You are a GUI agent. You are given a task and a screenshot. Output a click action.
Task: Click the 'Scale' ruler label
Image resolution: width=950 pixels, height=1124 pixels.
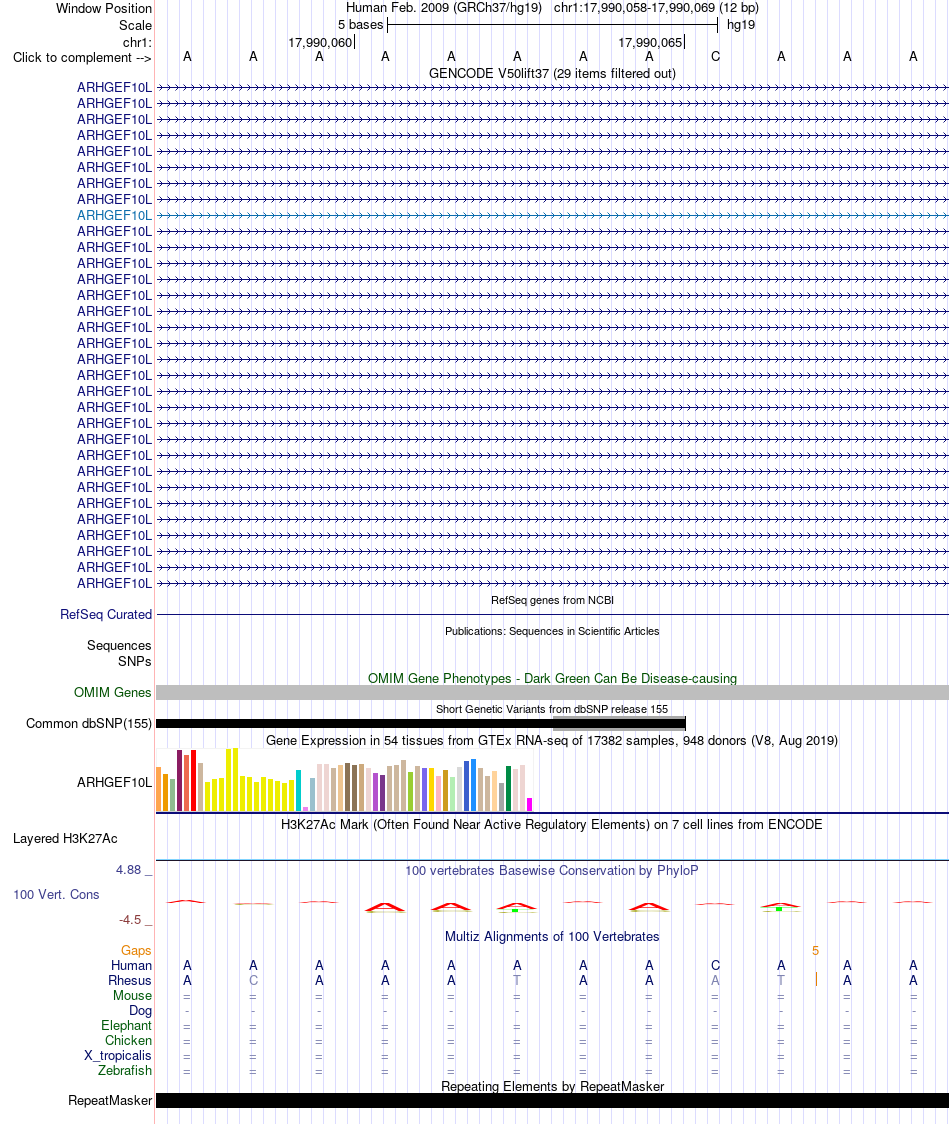click(136, 25)
